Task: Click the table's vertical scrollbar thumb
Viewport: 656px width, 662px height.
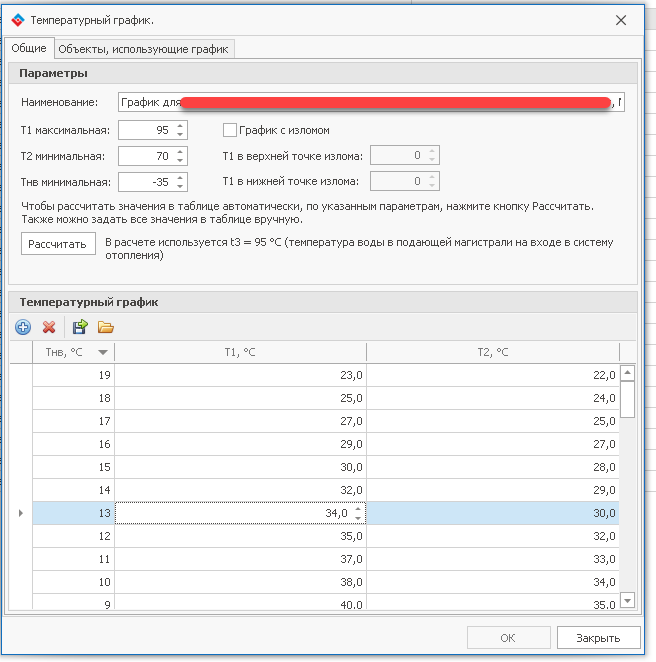Action: point(627,400)
